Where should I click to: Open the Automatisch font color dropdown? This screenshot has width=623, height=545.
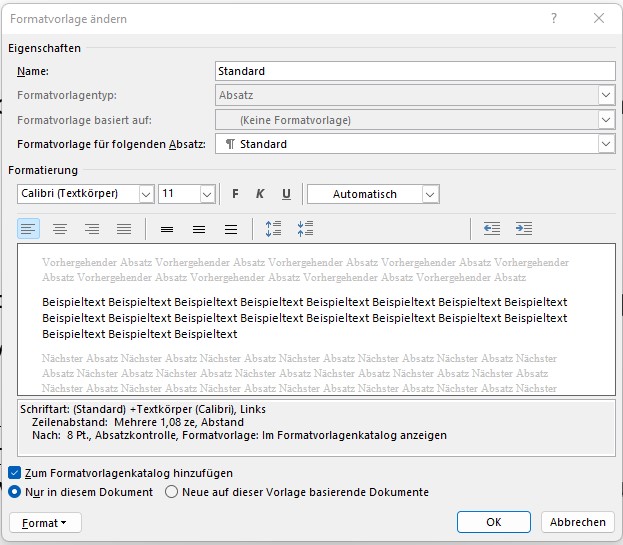(430, 194)
